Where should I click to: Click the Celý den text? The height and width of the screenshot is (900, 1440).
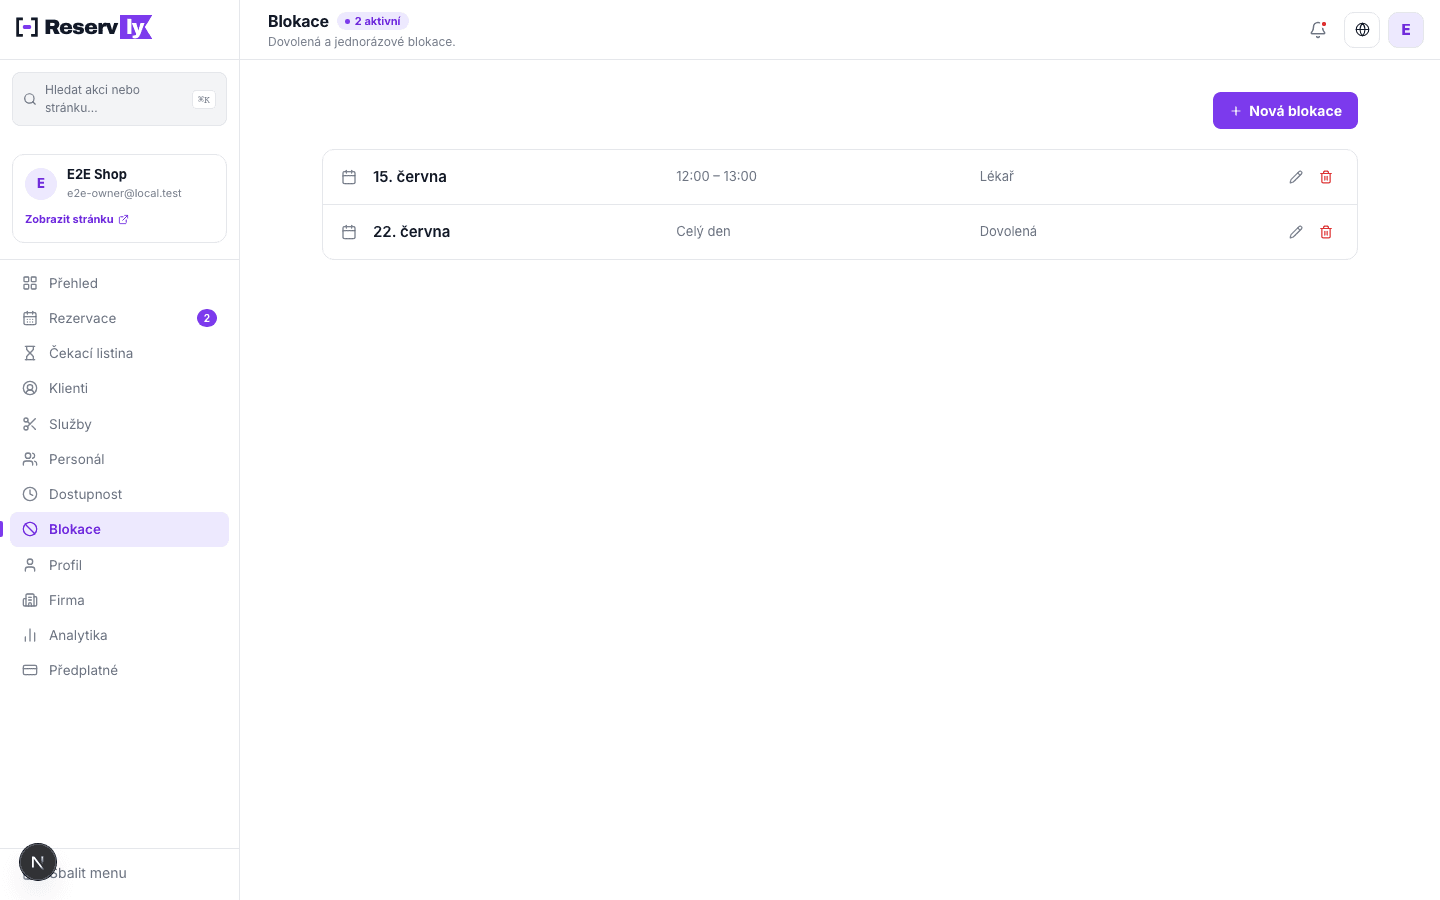coord(703,231)
